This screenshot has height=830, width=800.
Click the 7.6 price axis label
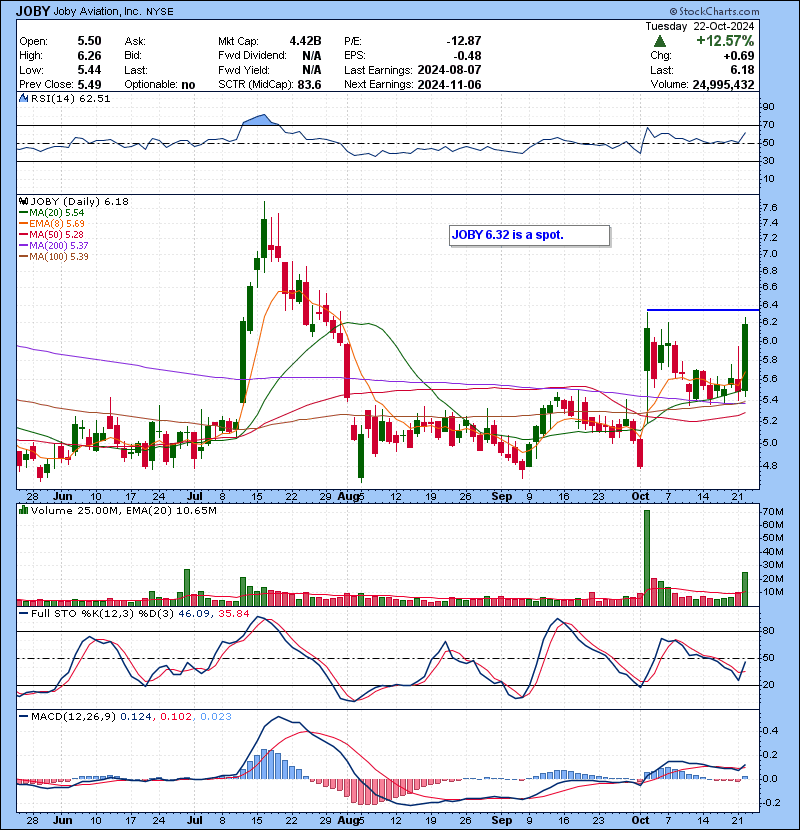click(x=770, y=208)
